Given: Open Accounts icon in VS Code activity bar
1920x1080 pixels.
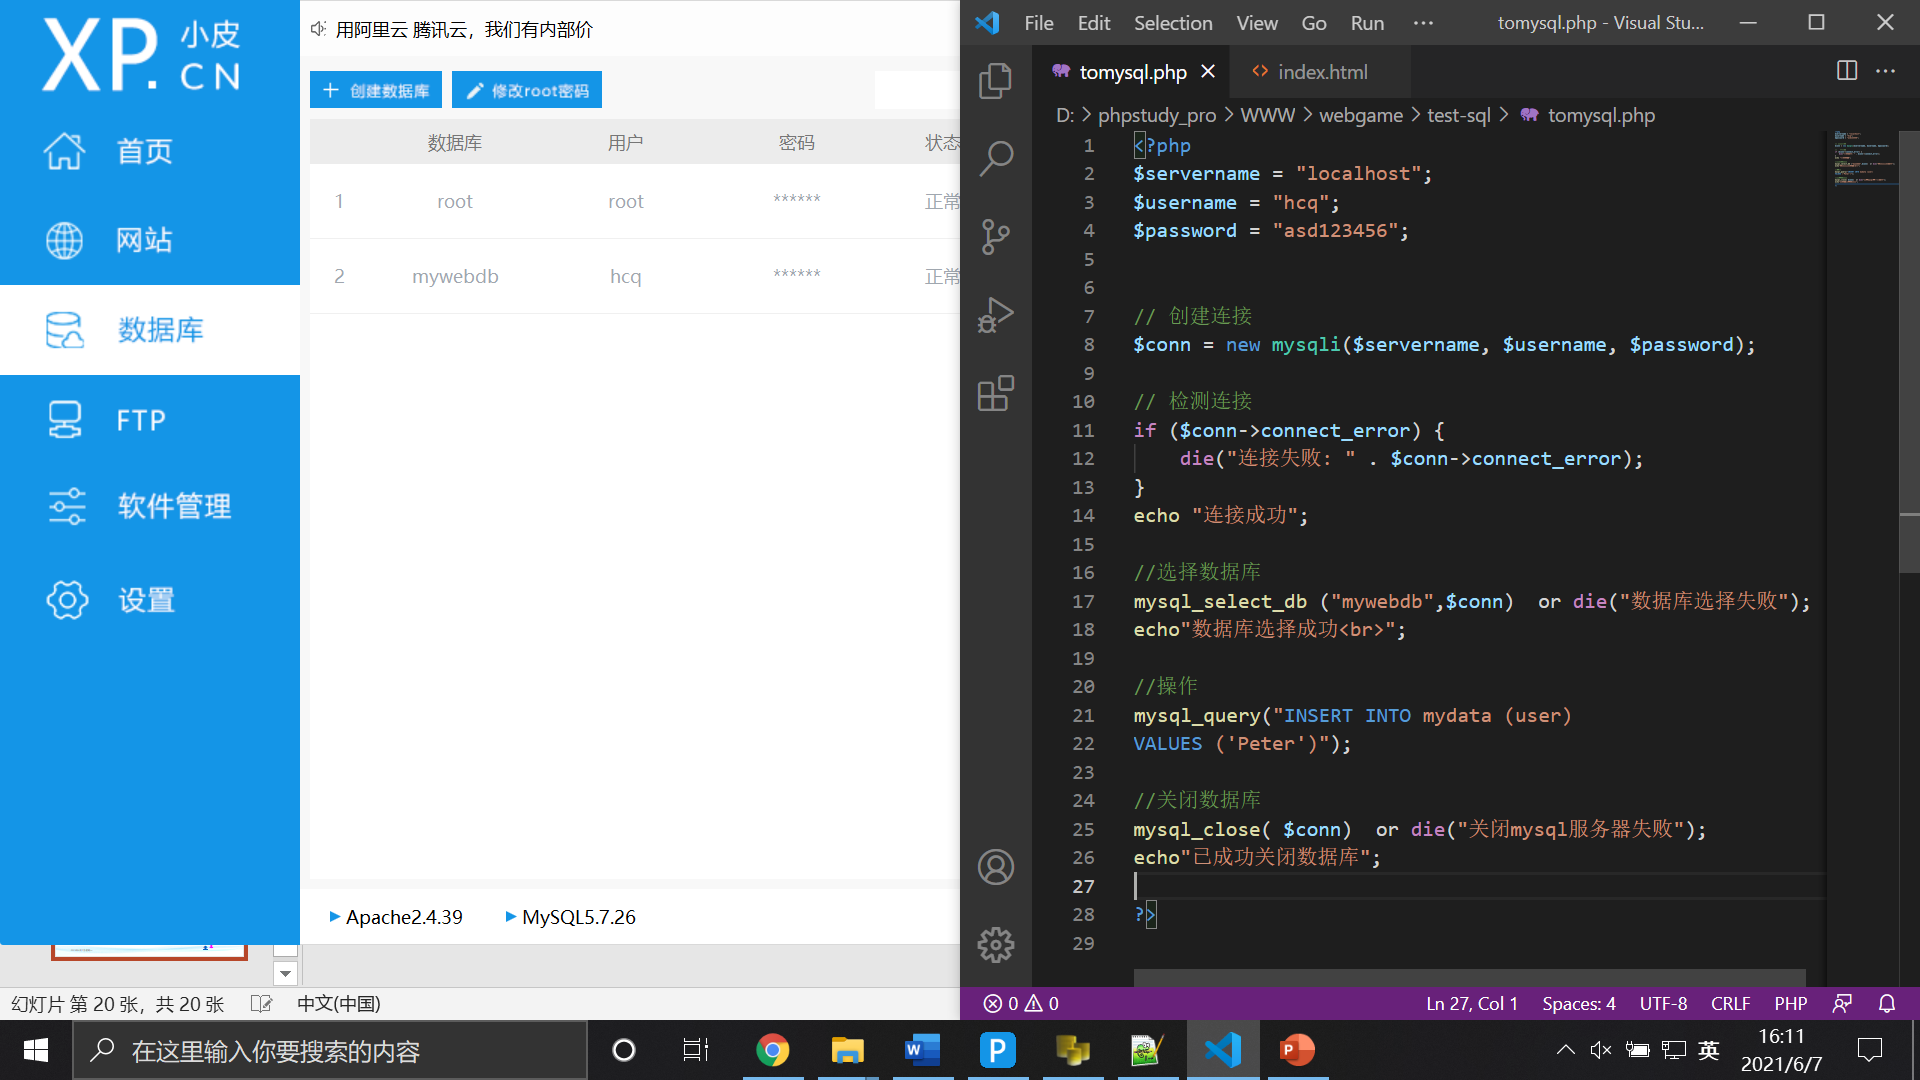Looking at the screenshot, I should click(x=995, y=867).
